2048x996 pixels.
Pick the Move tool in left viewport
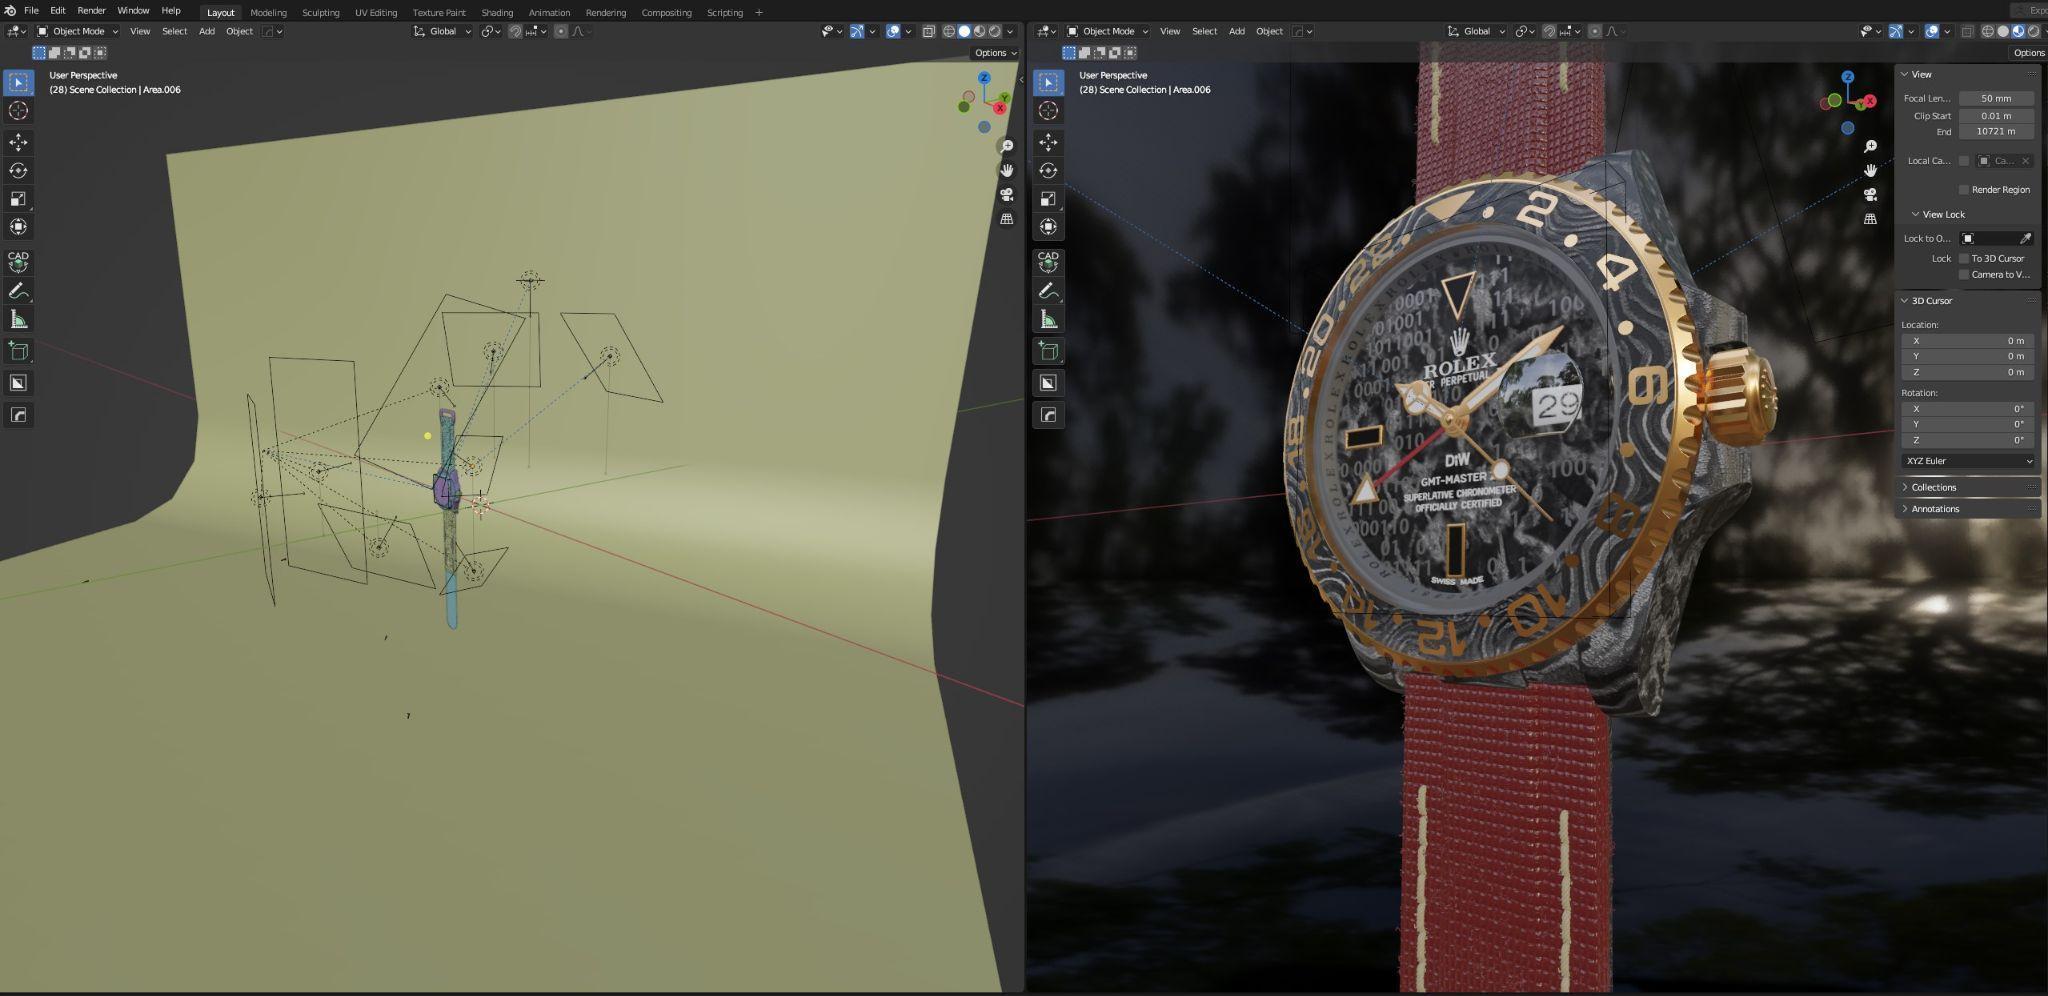tap(18, 142)
